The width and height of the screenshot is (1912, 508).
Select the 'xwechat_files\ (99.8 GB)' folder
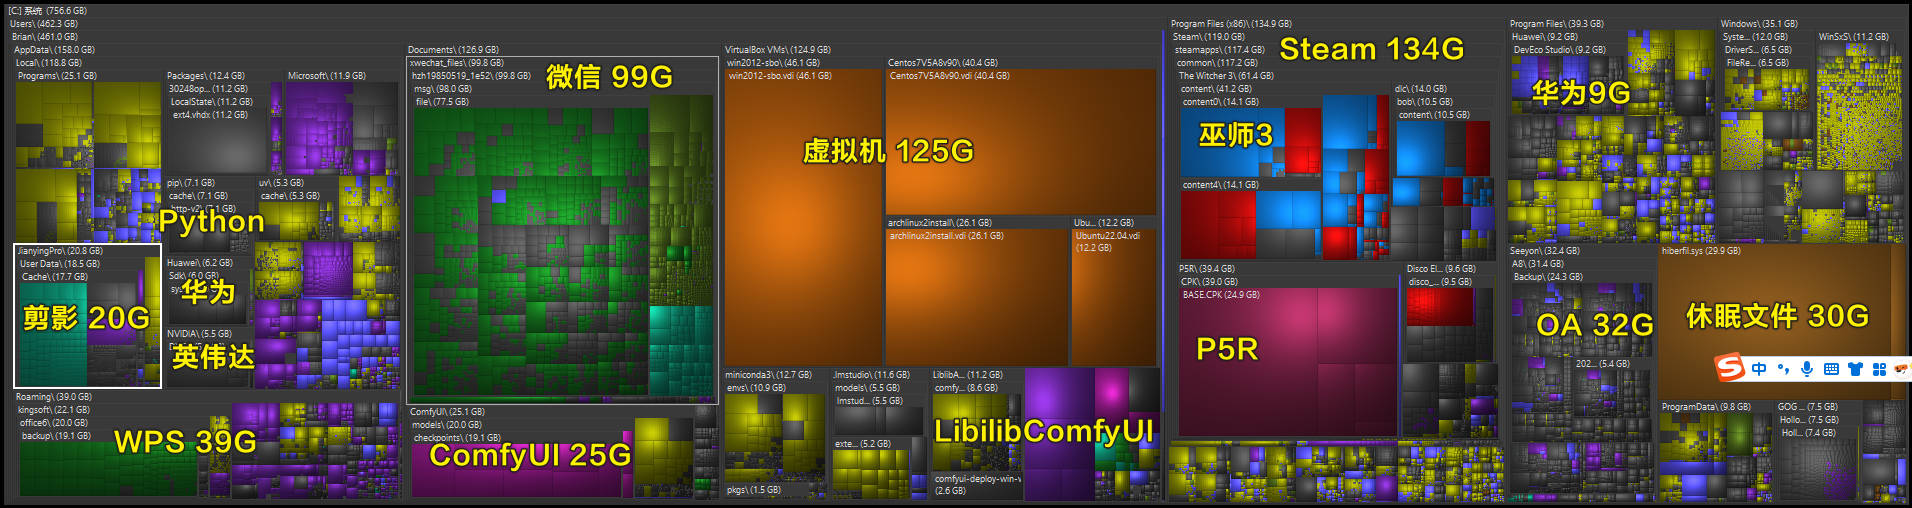[457, 63]
